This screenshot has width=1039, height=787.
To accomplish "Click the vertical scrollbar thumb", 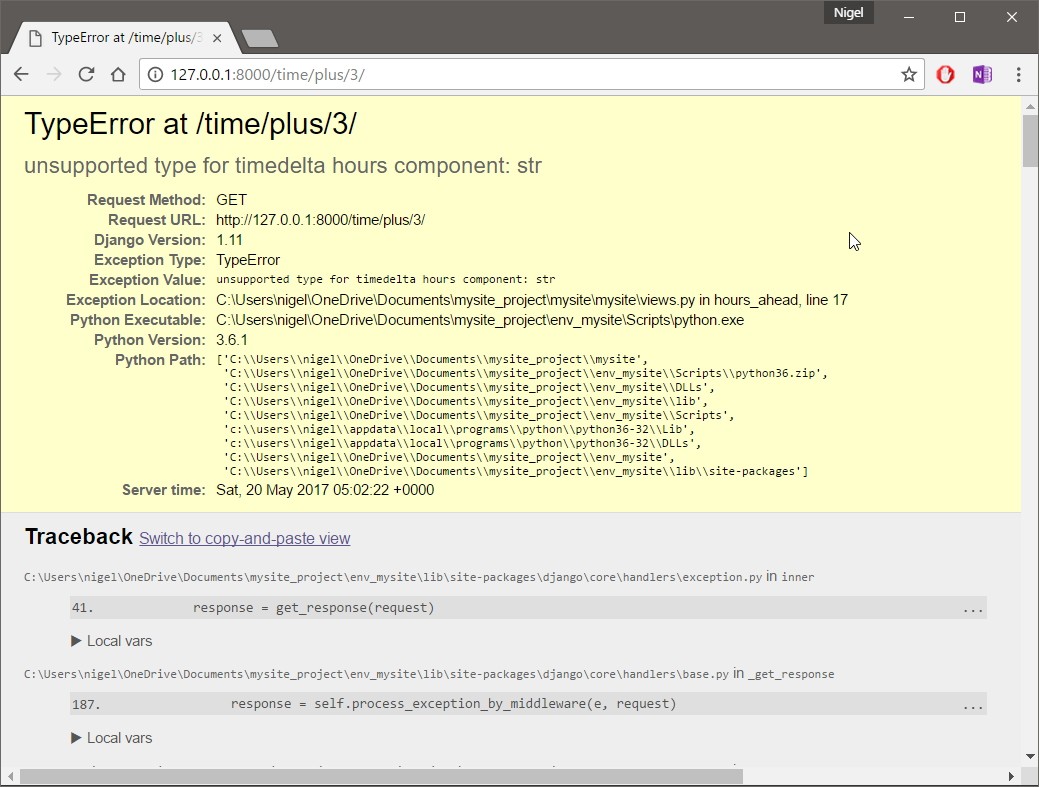I will [x=1030, y=140].
